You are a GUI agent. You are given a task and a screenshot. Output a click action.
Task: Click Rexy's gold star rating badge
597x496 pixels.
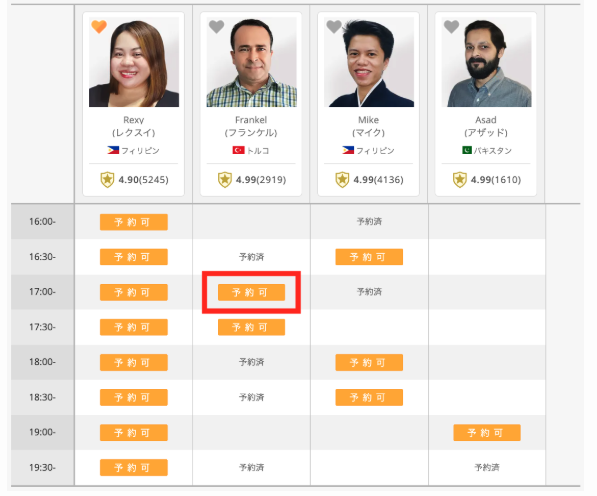pos(107,180)
